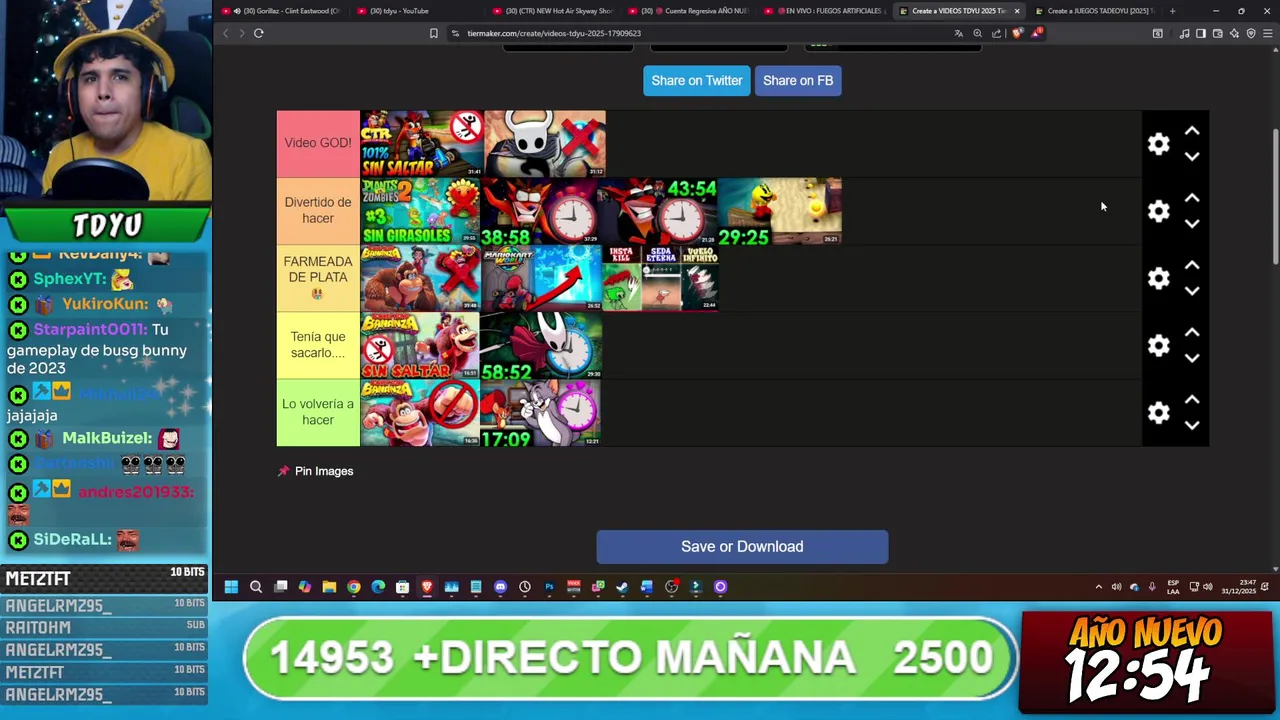Select the Divertido de hacer tier label
1280x720 pixels.
click(x=318, y=210)
